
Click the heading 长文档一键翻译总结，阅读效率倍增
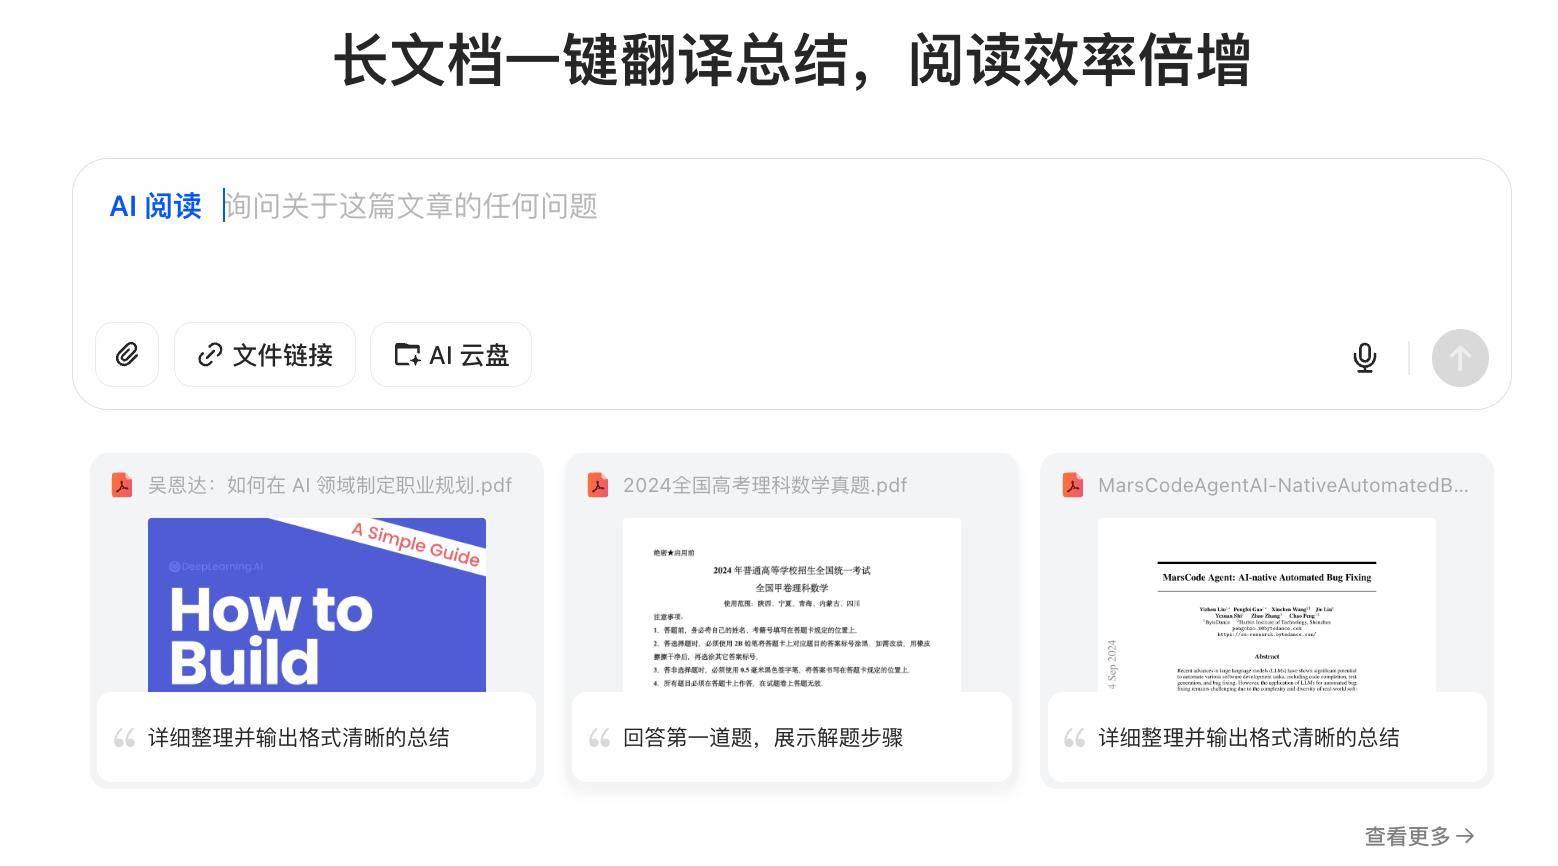click(x=792, y=60)
